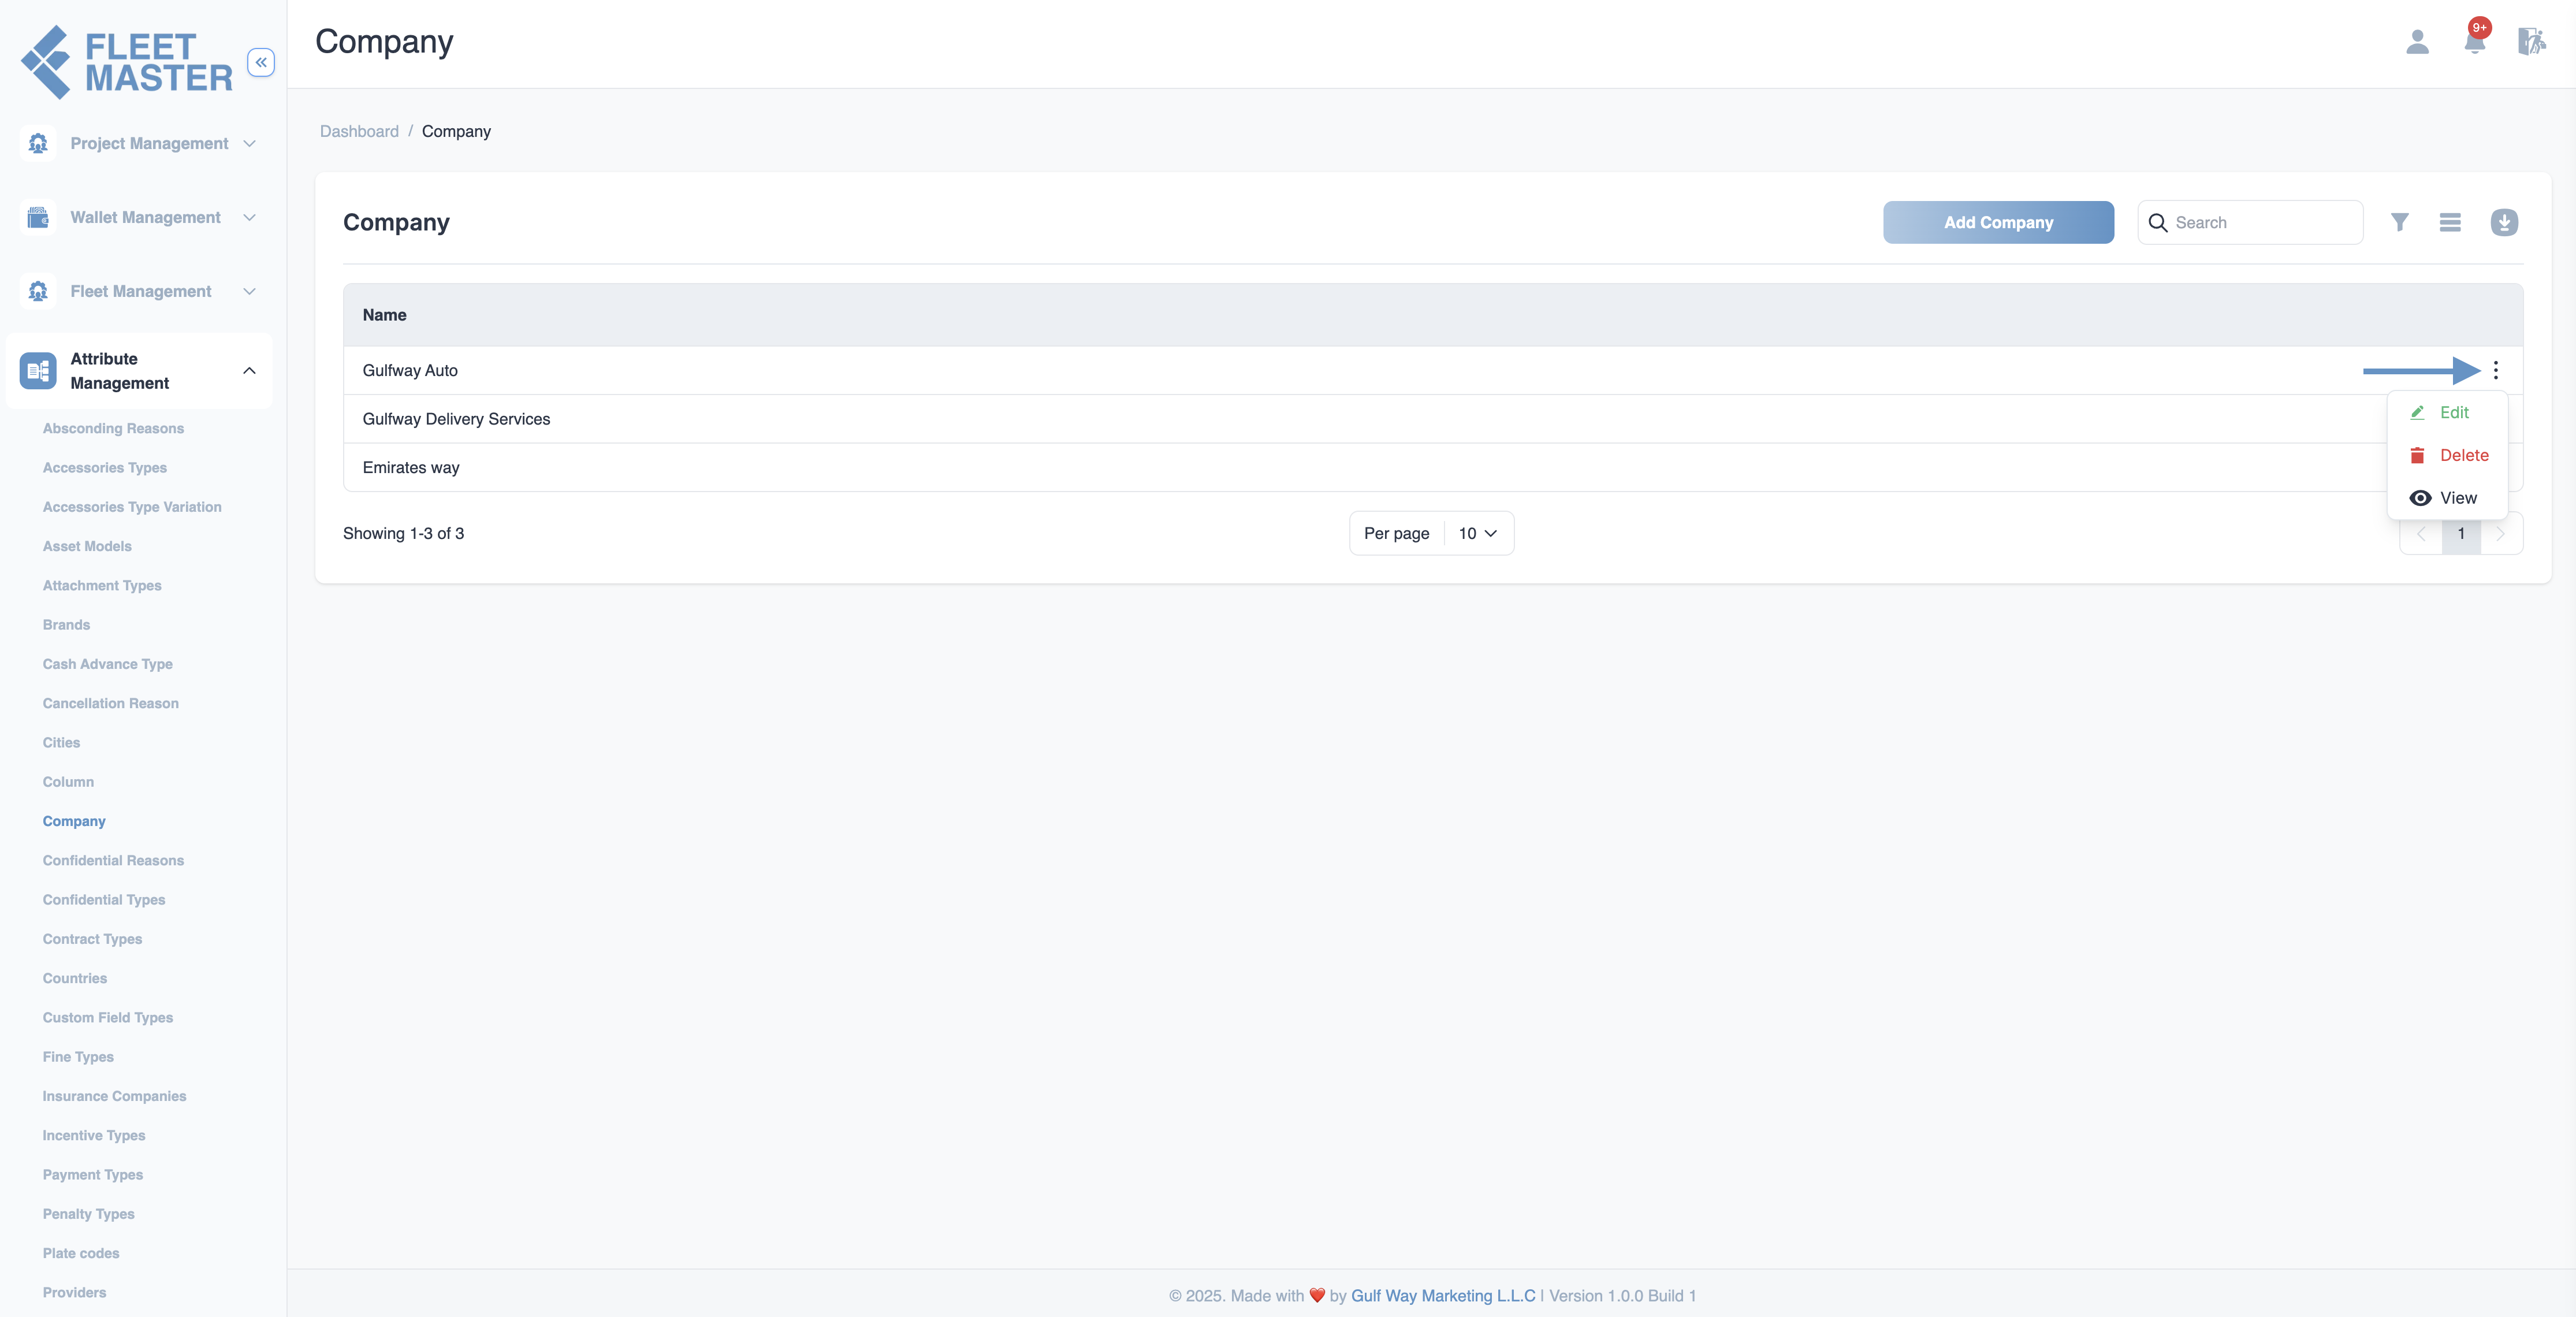
Task: Open Confidential Reasons in sidebar
Action: pos(113,860)
